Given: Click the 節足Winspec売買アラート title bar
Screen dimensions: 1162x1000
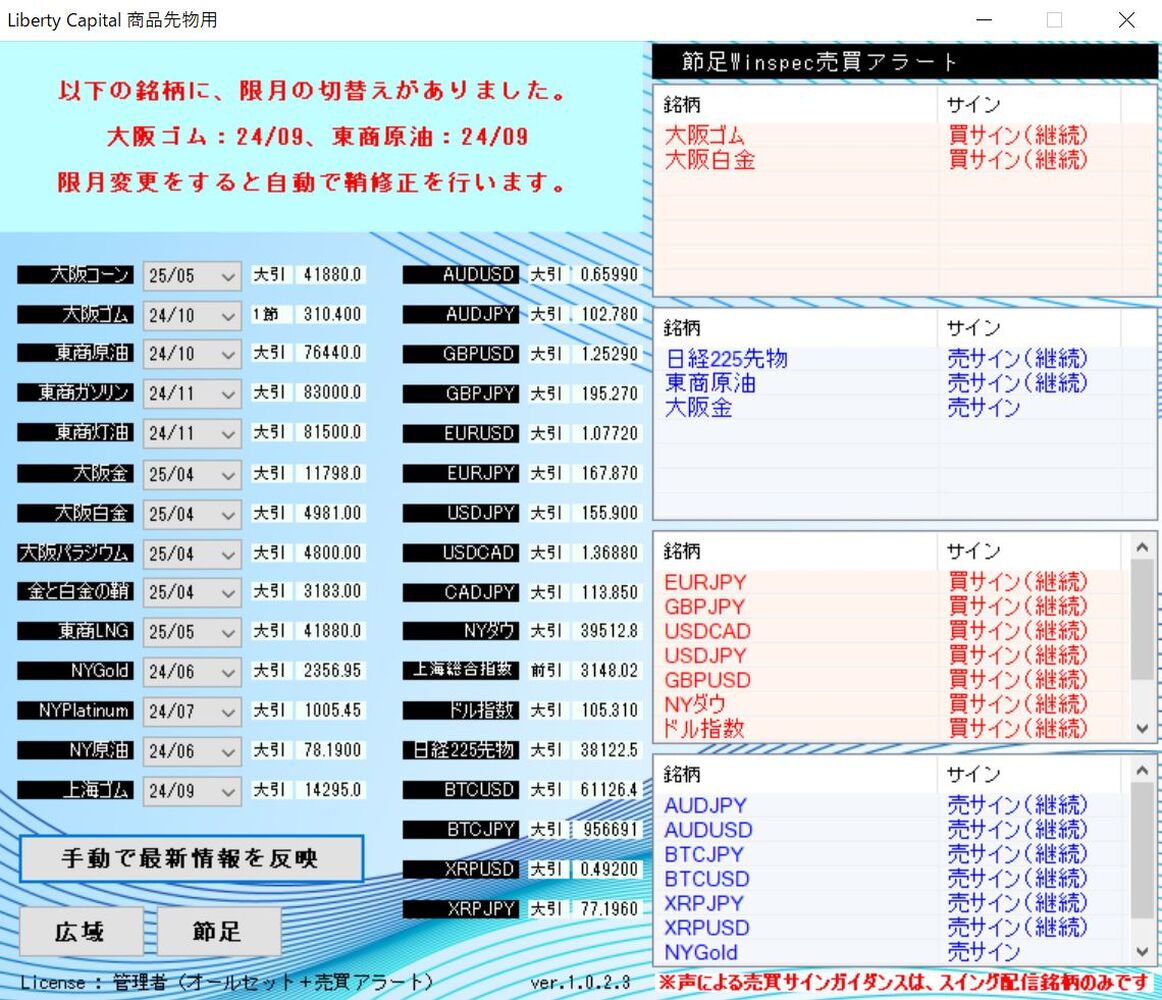Looking at the screenshot, I should (x=904, y=62).
